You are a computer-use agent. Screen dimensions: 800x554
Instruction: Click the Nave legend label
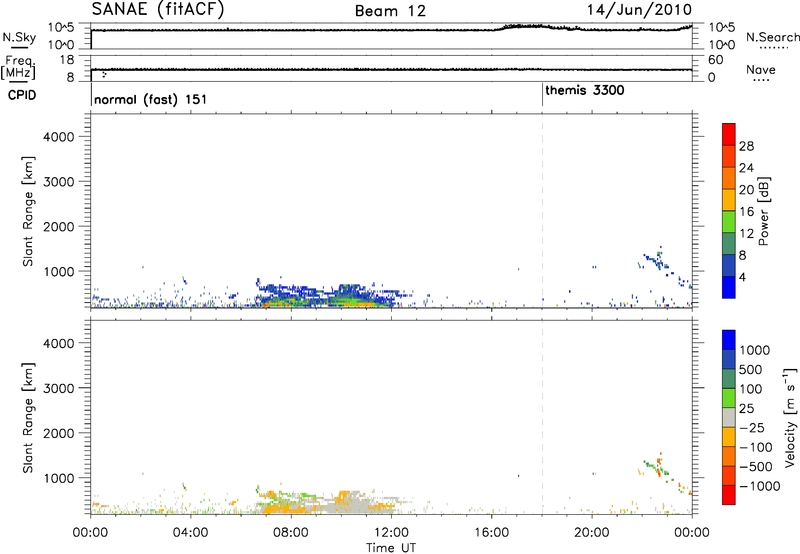point(760,69)
